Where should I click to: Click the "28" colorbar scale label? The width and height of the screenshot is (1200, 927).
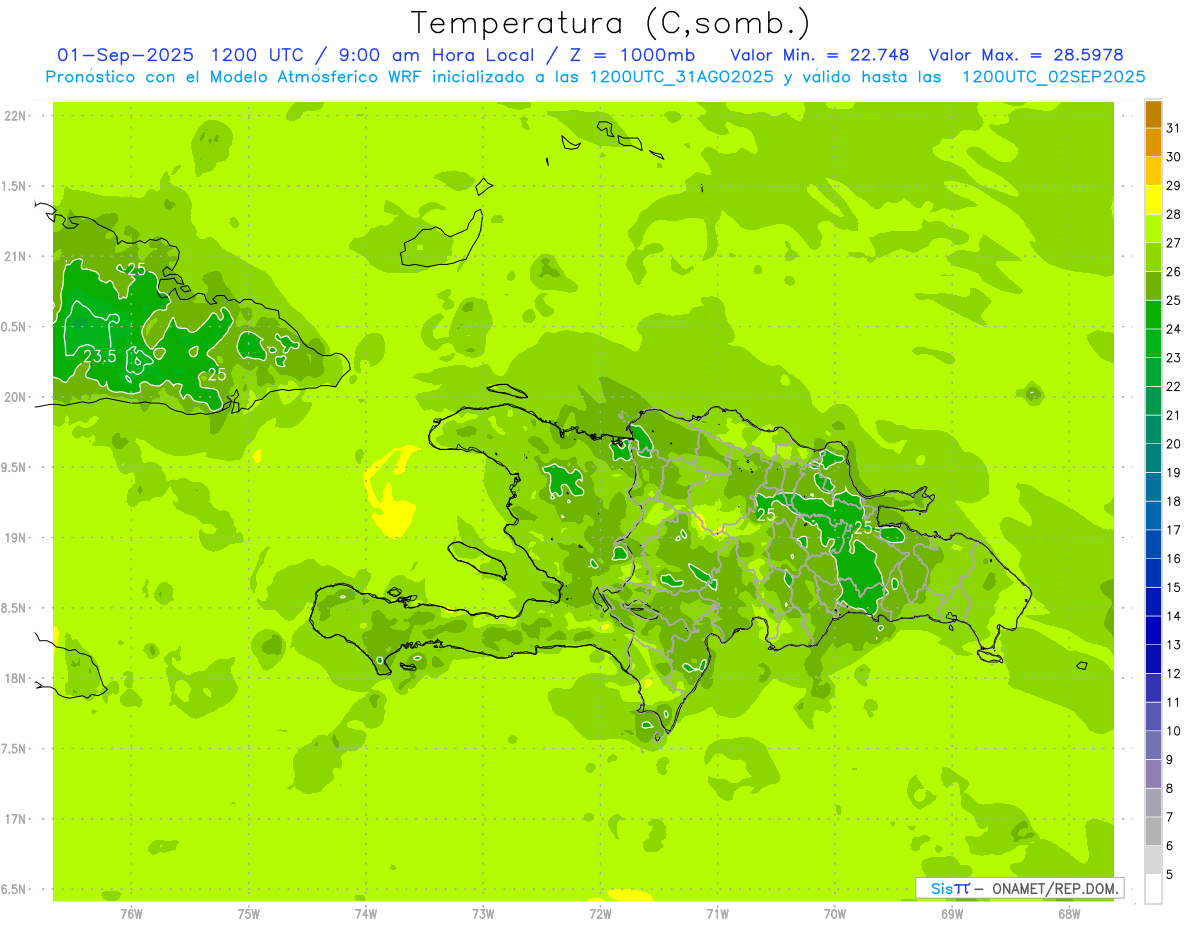point(1173,214)
